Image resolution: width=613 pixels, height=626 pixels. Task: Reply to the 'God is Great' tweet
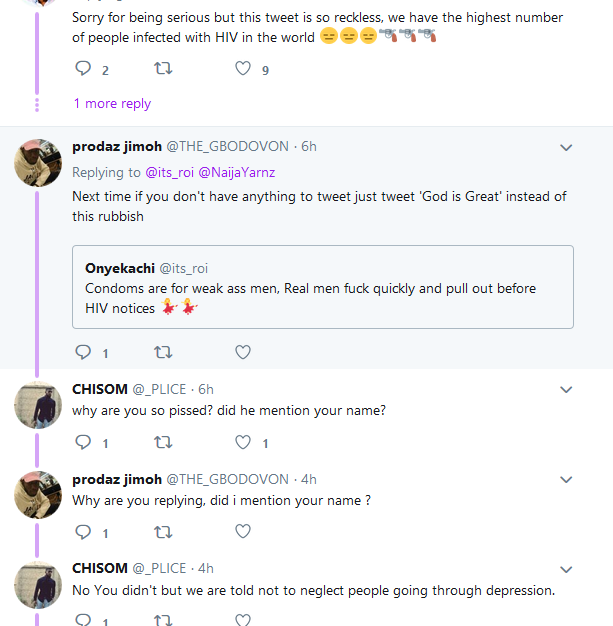(84, 352)
